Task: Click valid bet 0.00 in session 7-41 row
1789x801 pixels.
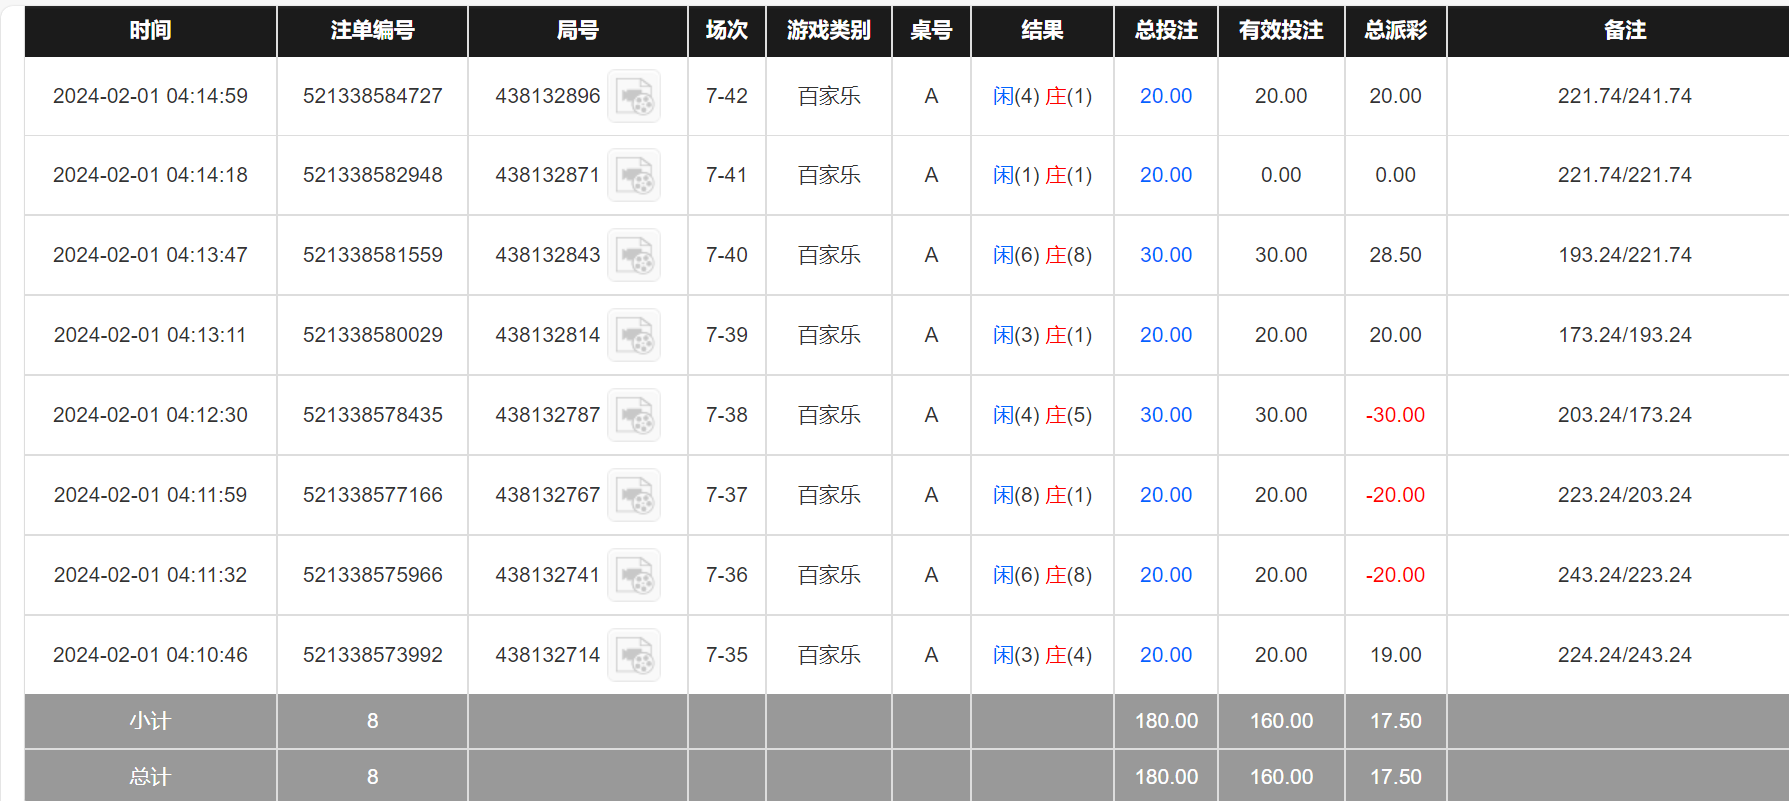Action: tap(1281, 175)
